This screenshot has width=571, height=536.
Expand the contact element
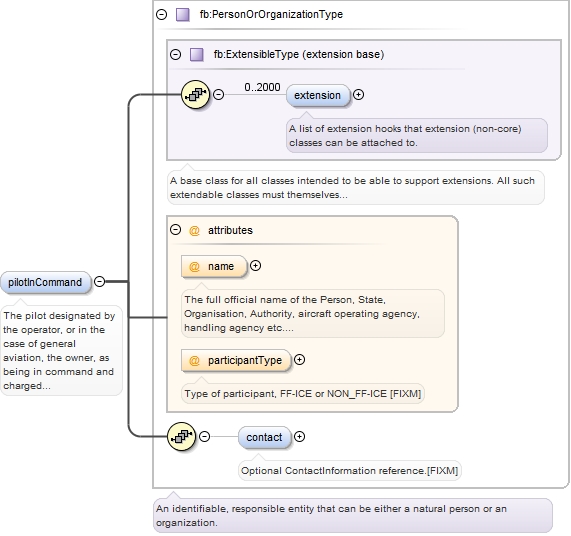point(299,436)
